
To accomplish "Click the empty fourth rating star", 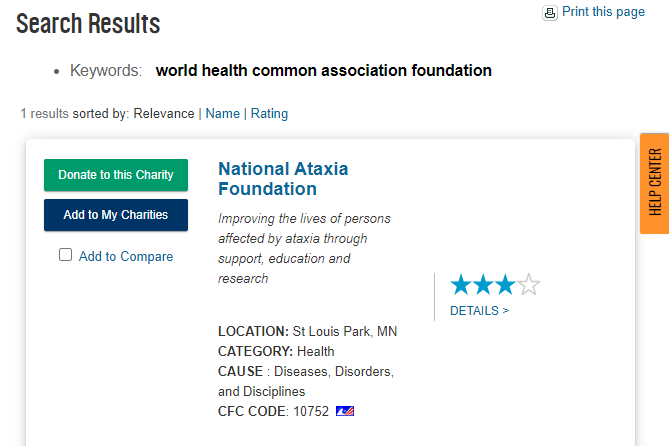I will (529, 285).
